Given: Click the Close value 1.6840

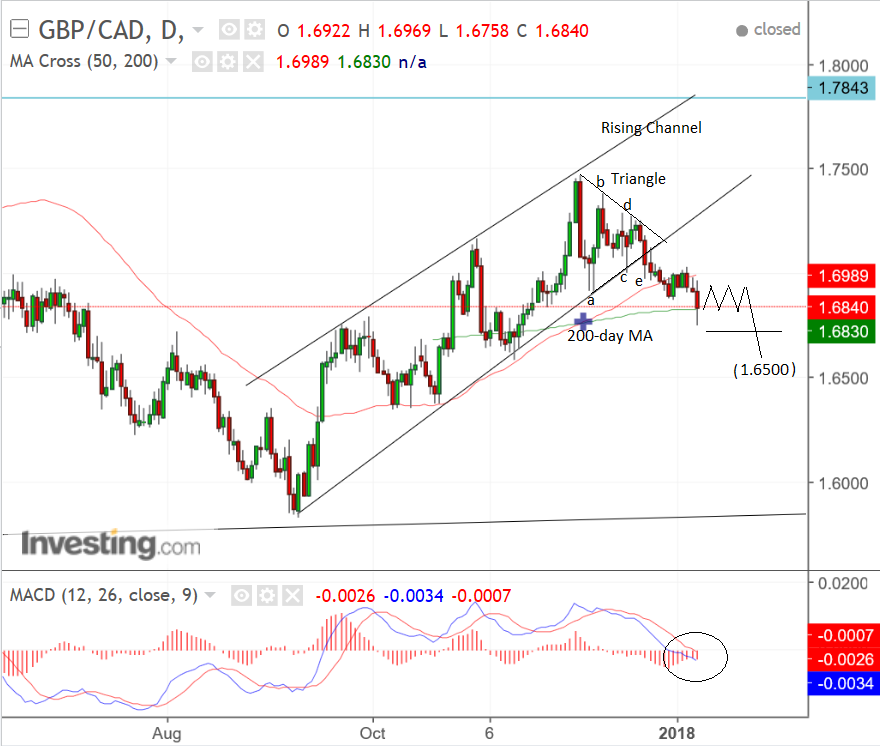Looking at the screenshot, I should [x=562, y=31].
